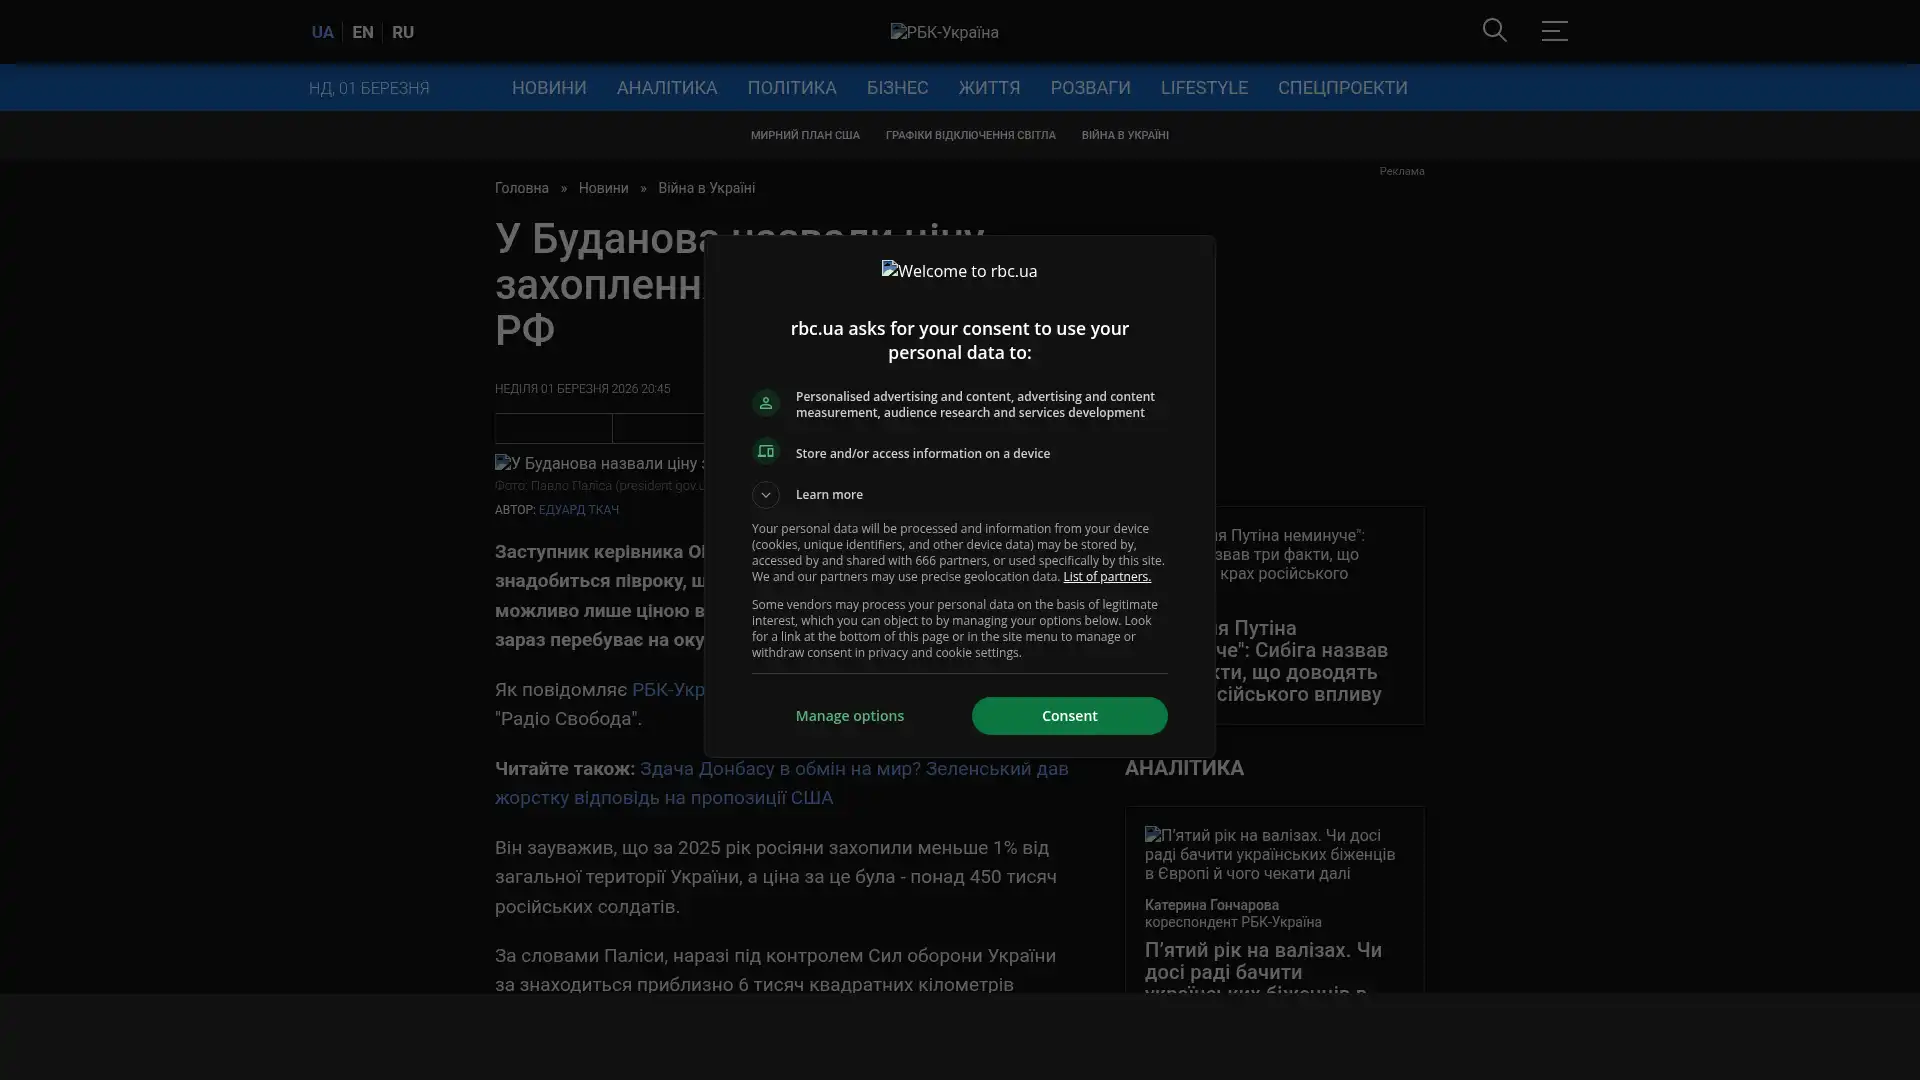The width and height of the screenshot is (1920, 1080).
Task: Switch site language to EN
Action: click(x=362, y=32)
